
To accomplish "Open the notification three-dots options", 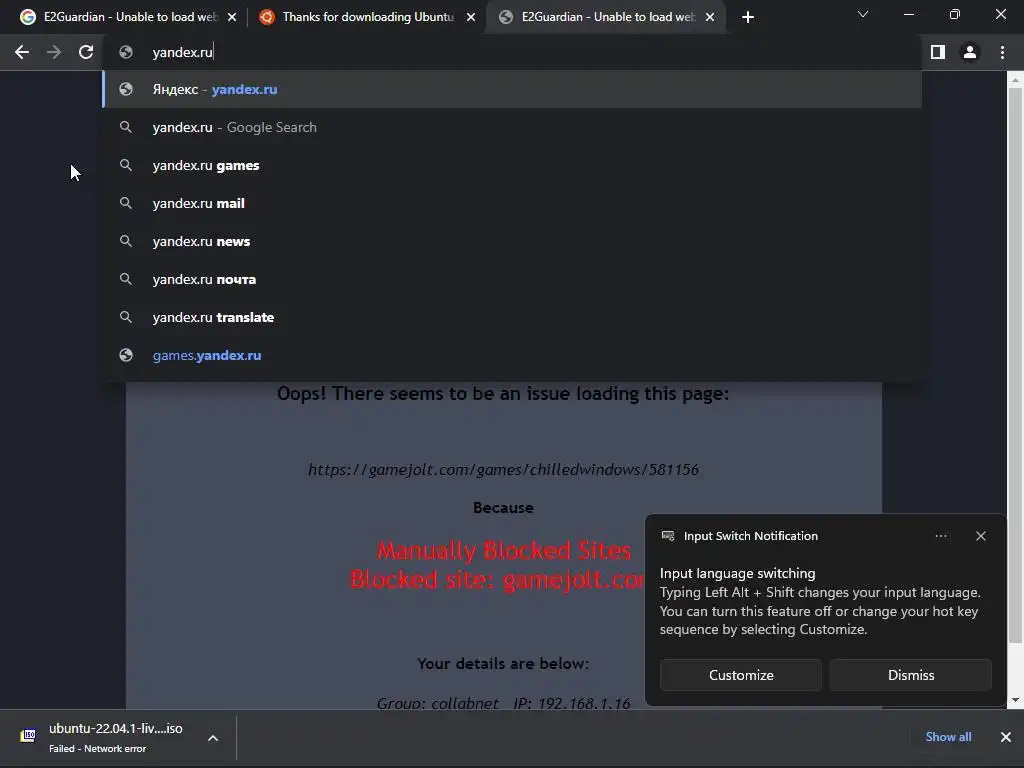I will (x=940, y=536).
